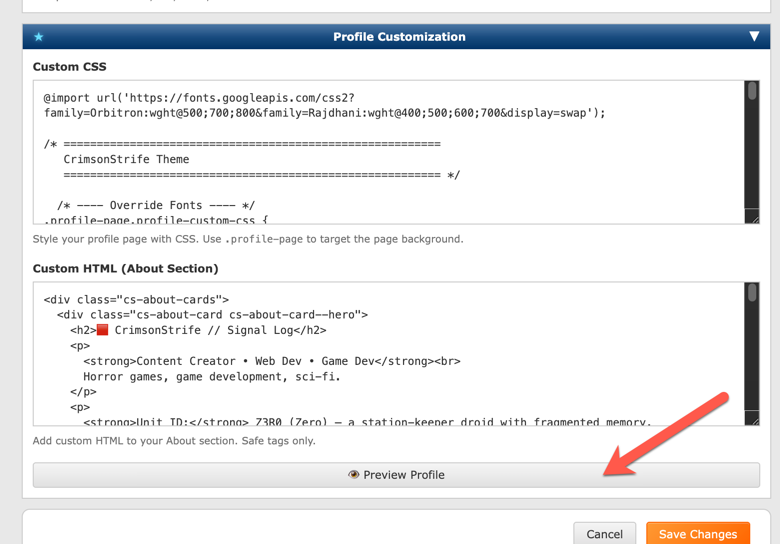Click the orange Save Changes button

pyautogui.click(x=698, y=534)
